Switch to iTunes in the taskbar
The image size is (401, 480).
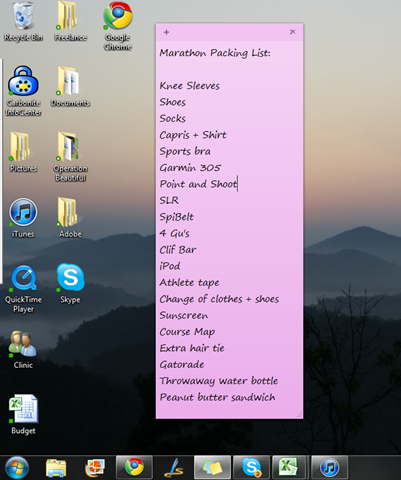click(329, 467)
